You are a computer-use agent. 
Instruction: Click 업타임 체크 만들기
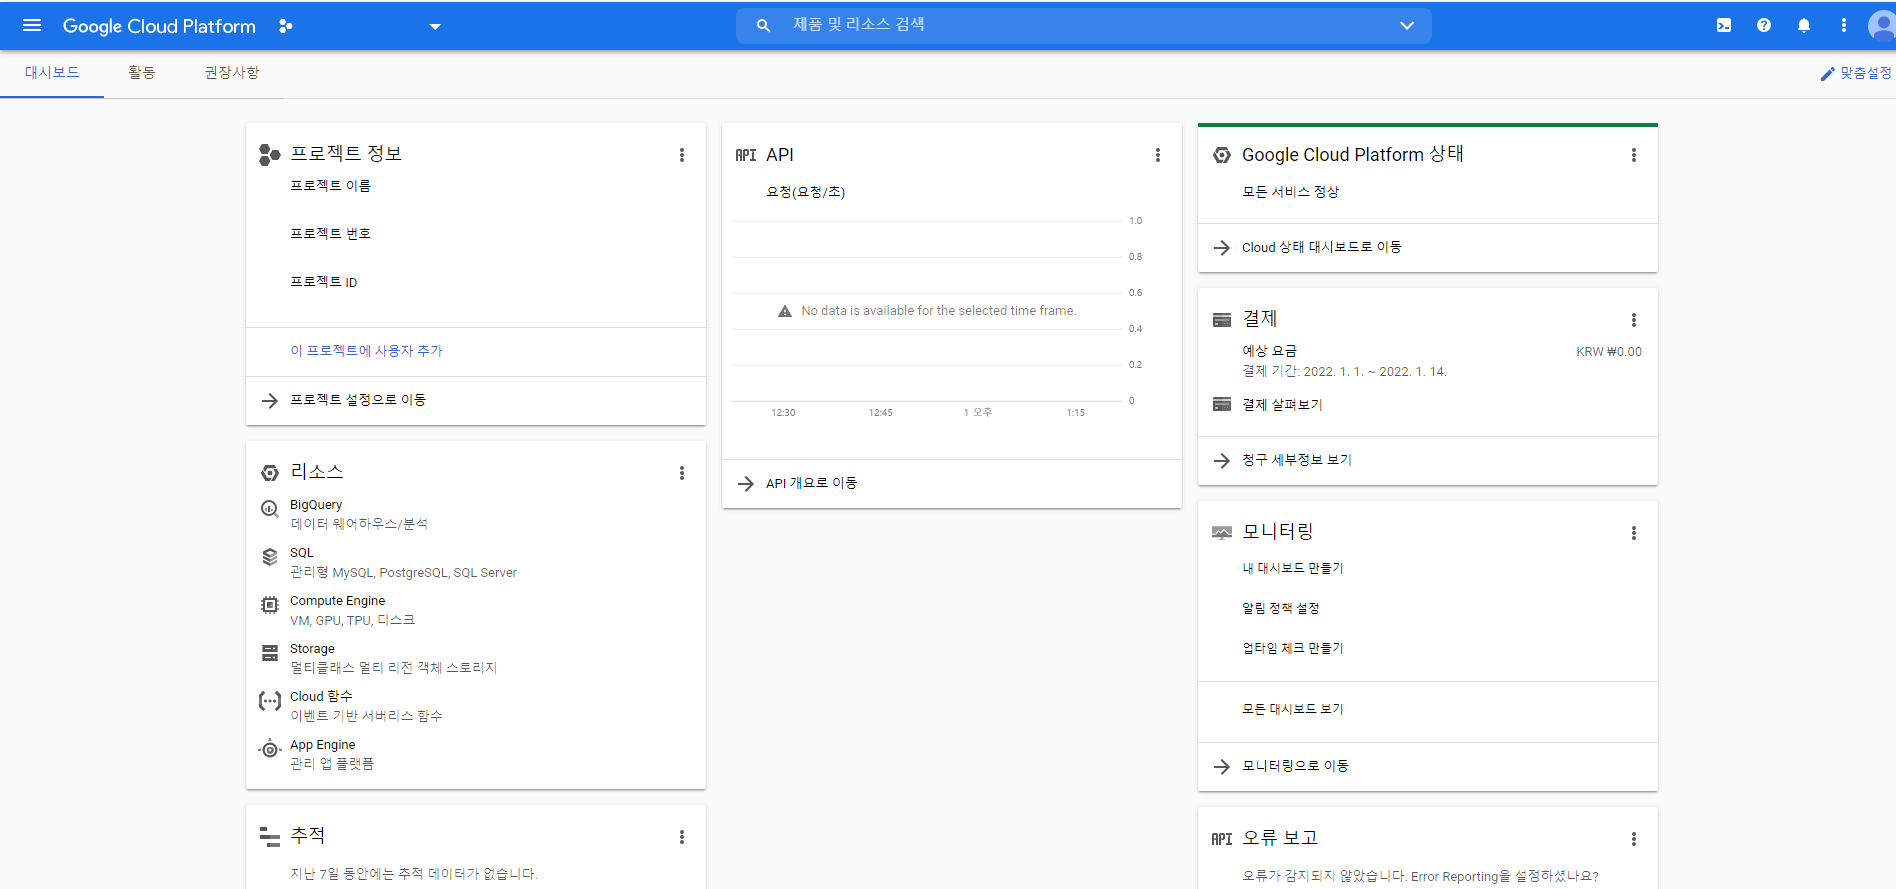coord(1292,648)
